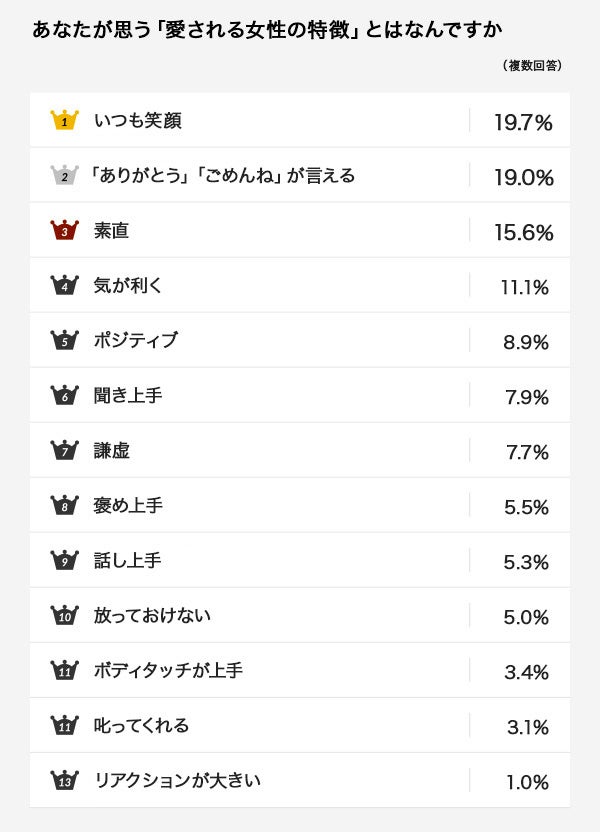This screenshot has width=600, height=832.
Task: Click the rank 9 crown beside 話し上手
Action: [x=64, y=560]
